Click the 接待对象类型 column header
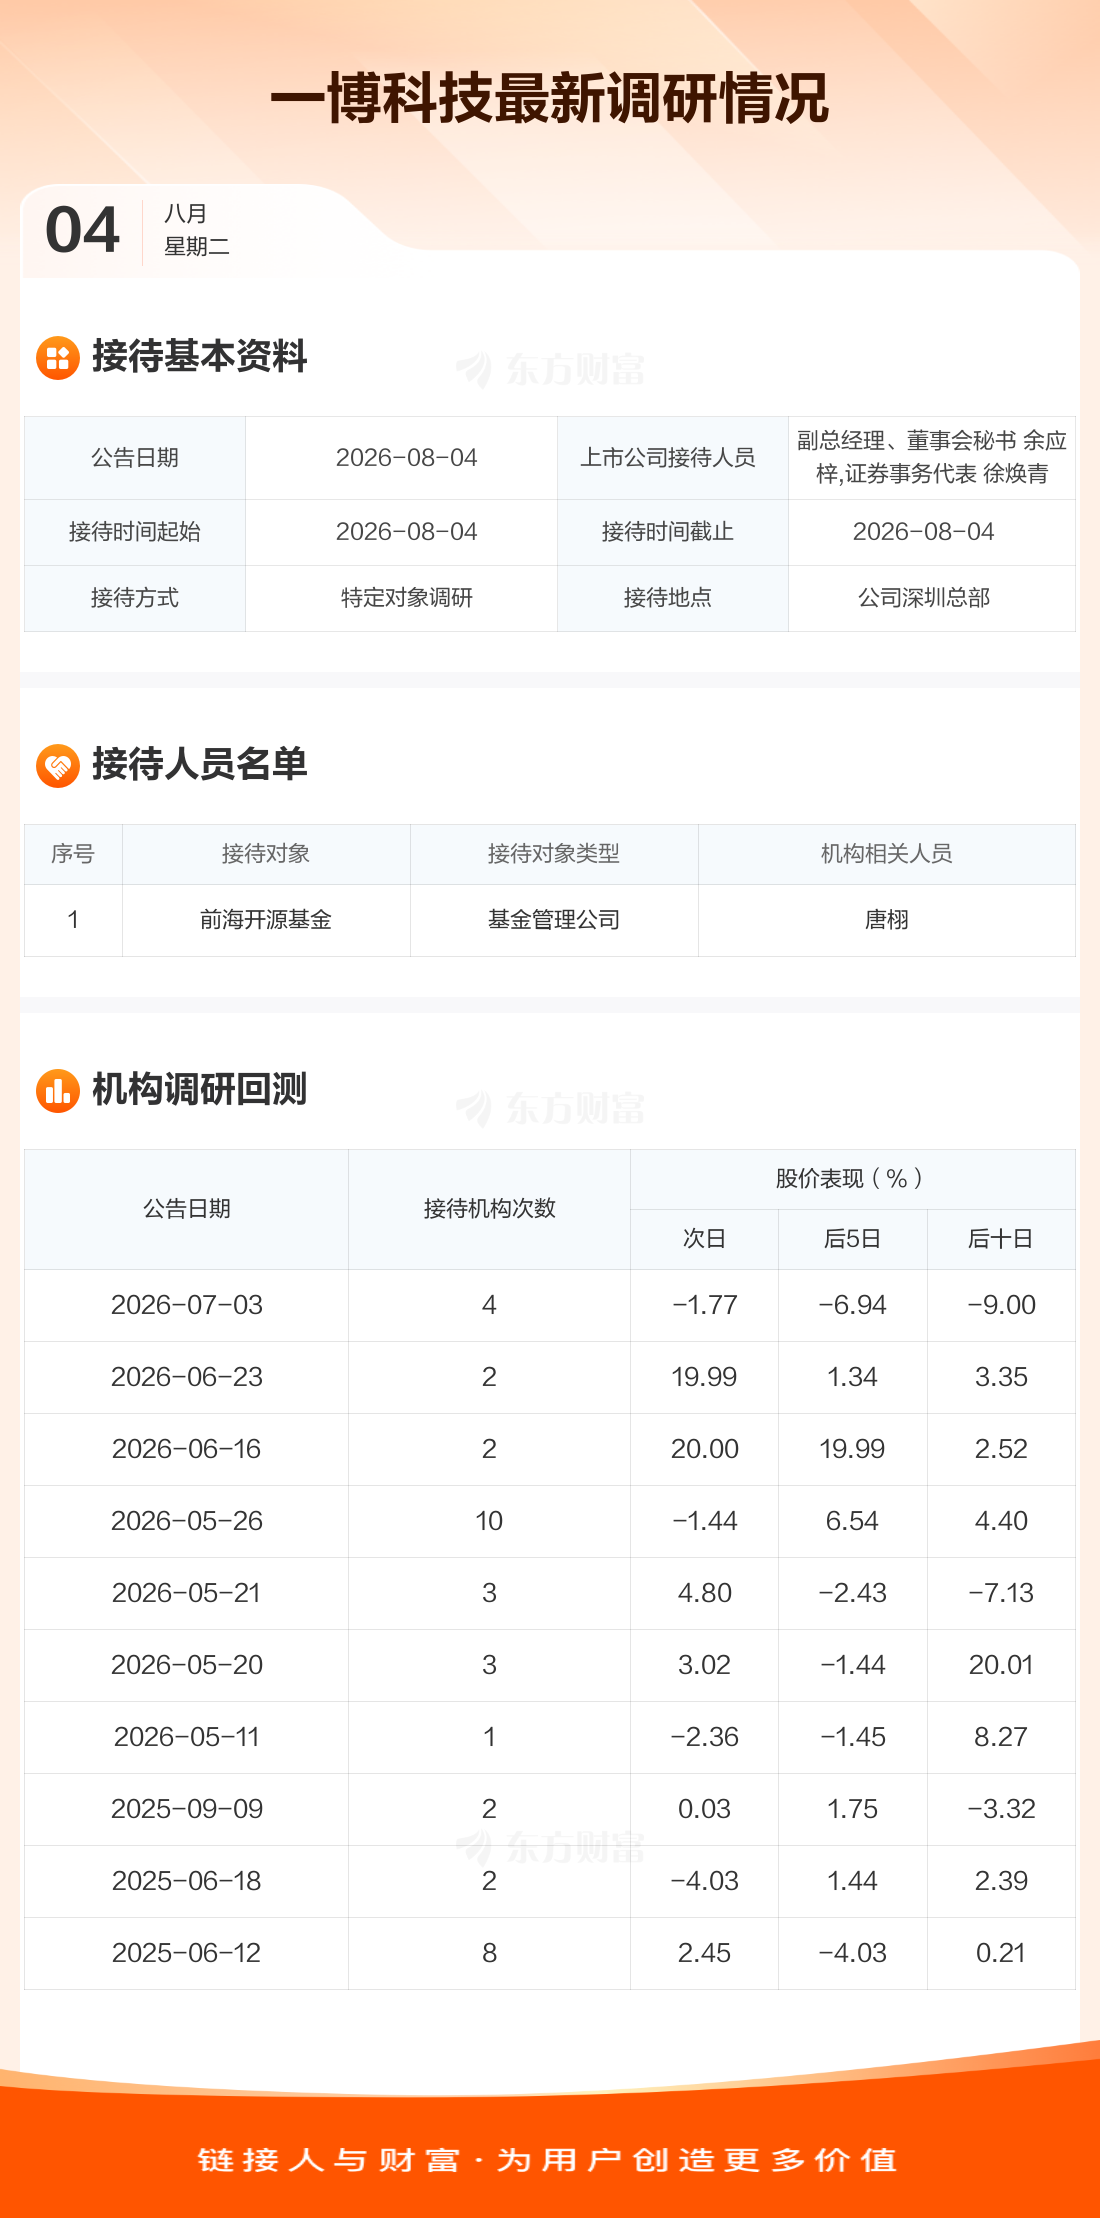This screenshot has width=1100, height=2218. click(554, 854)
